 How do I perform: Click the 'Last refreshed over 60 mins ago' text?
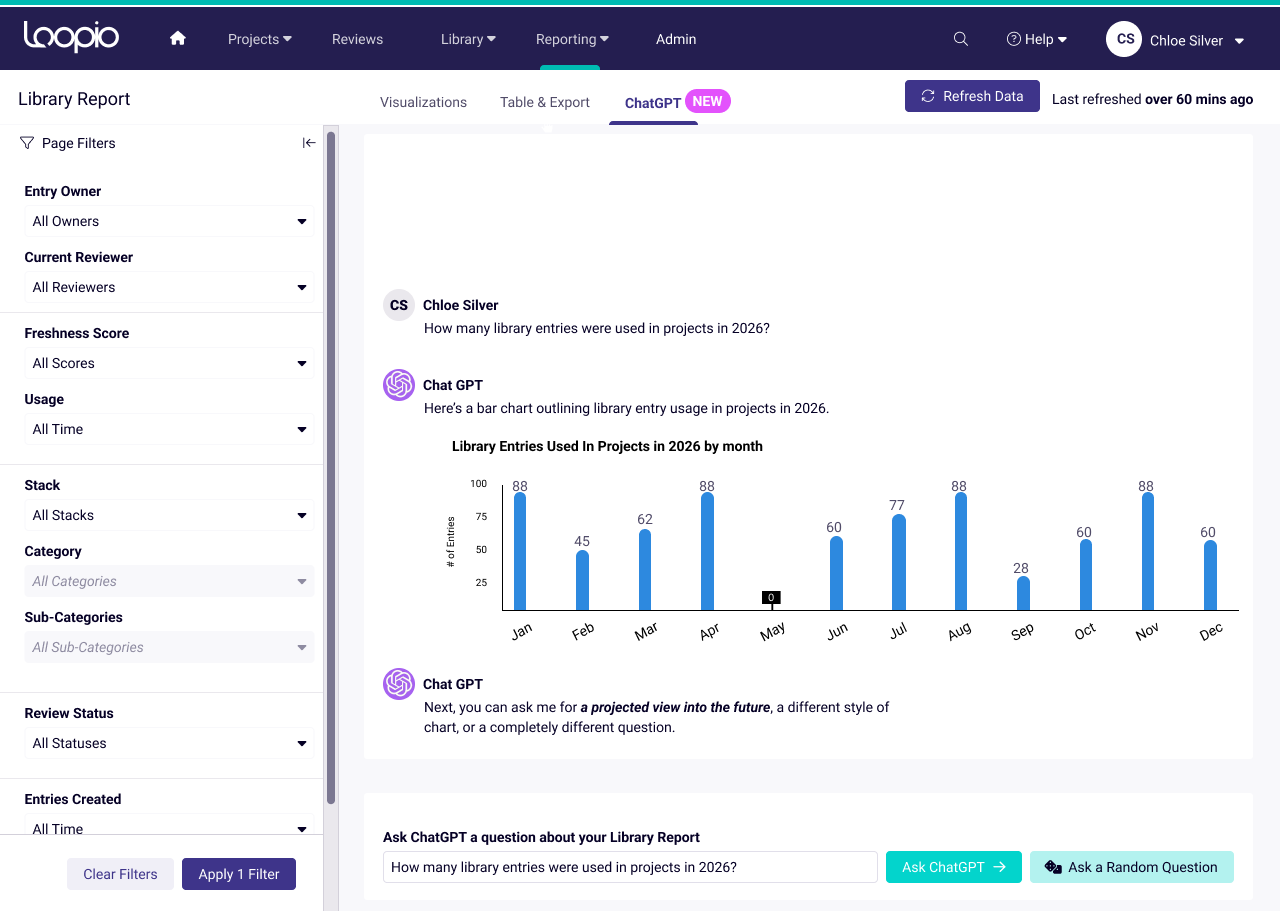click(1152, 99)
